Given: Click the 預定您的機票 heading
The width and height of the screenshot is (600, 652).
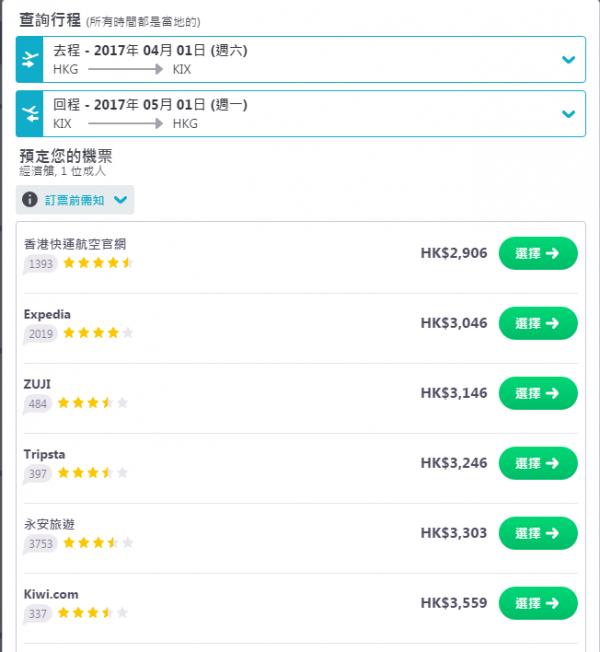Looking at the screenshot, I should 66,156.
